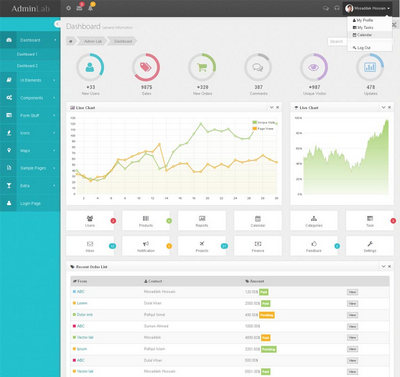Viewport: 400px width, 377px height.
Task: Open the bell notifications icon in top bar
Action: click(90, 8)
